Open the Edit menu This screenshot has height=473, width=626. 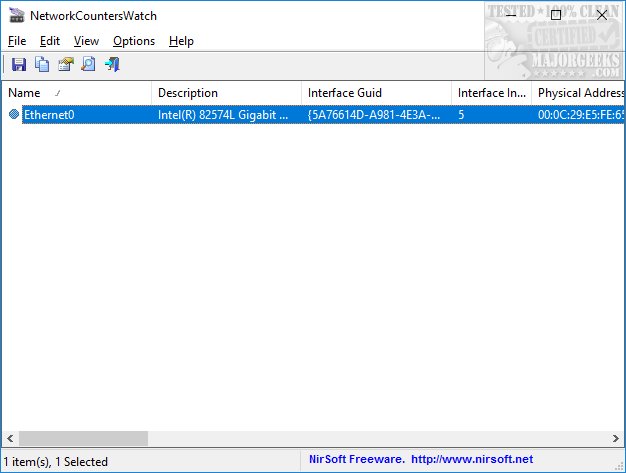(x=50, y=41)
